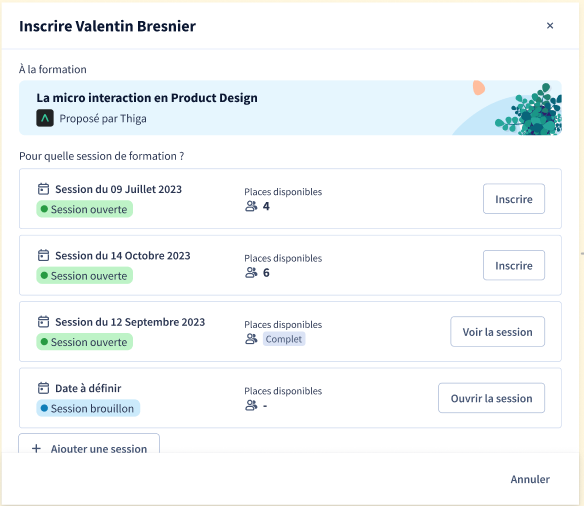Screen dimensions: 584x506
Task: Click title La micro interaction en Product Design
Action: coord(147,98)
